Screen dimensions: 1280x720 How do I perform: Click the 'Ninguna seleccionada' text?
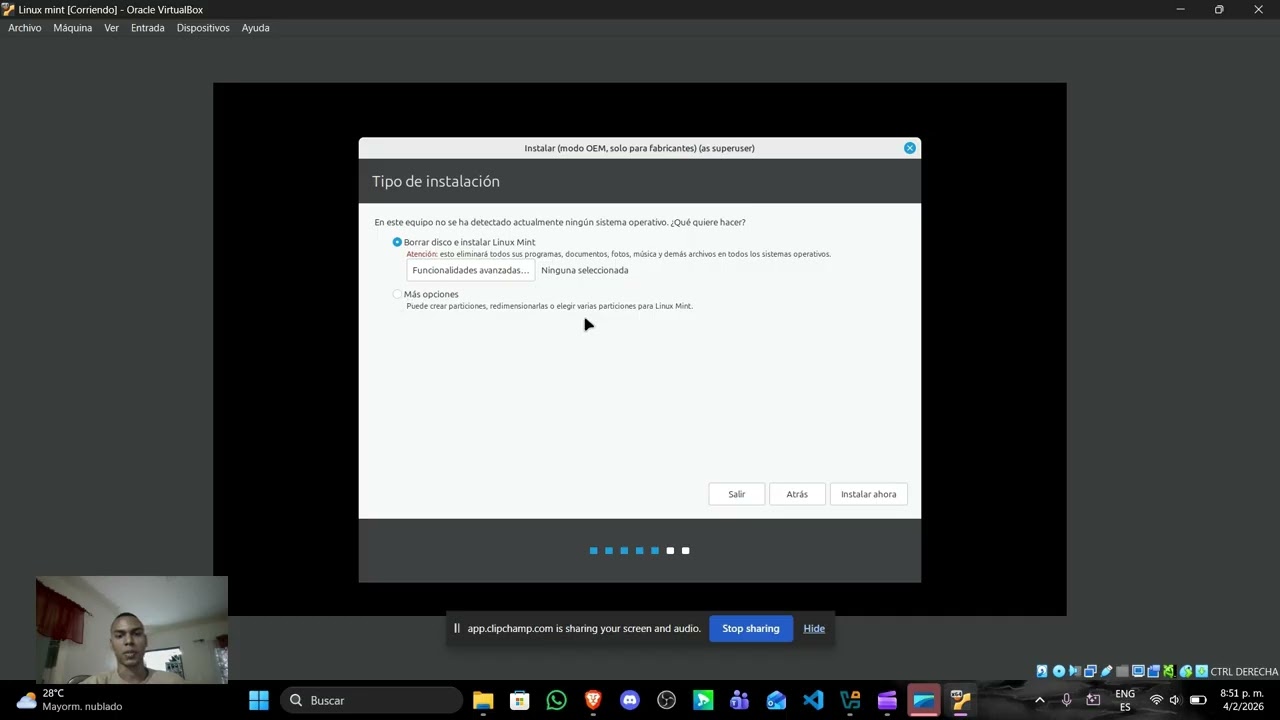[585, 270]
